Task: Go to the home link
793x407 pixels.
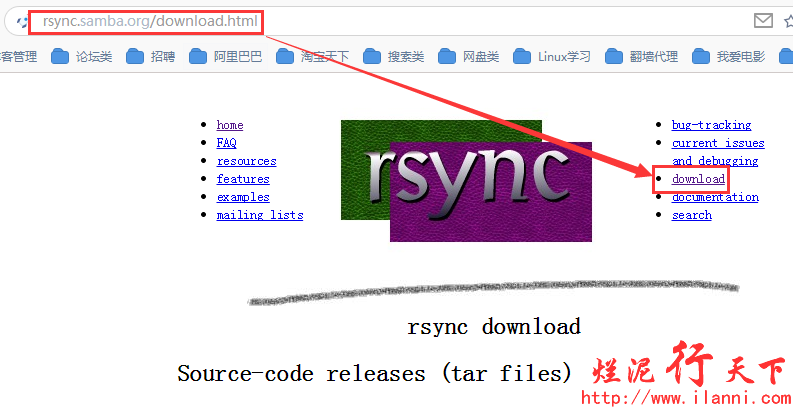Action: (x=230, y=125)
